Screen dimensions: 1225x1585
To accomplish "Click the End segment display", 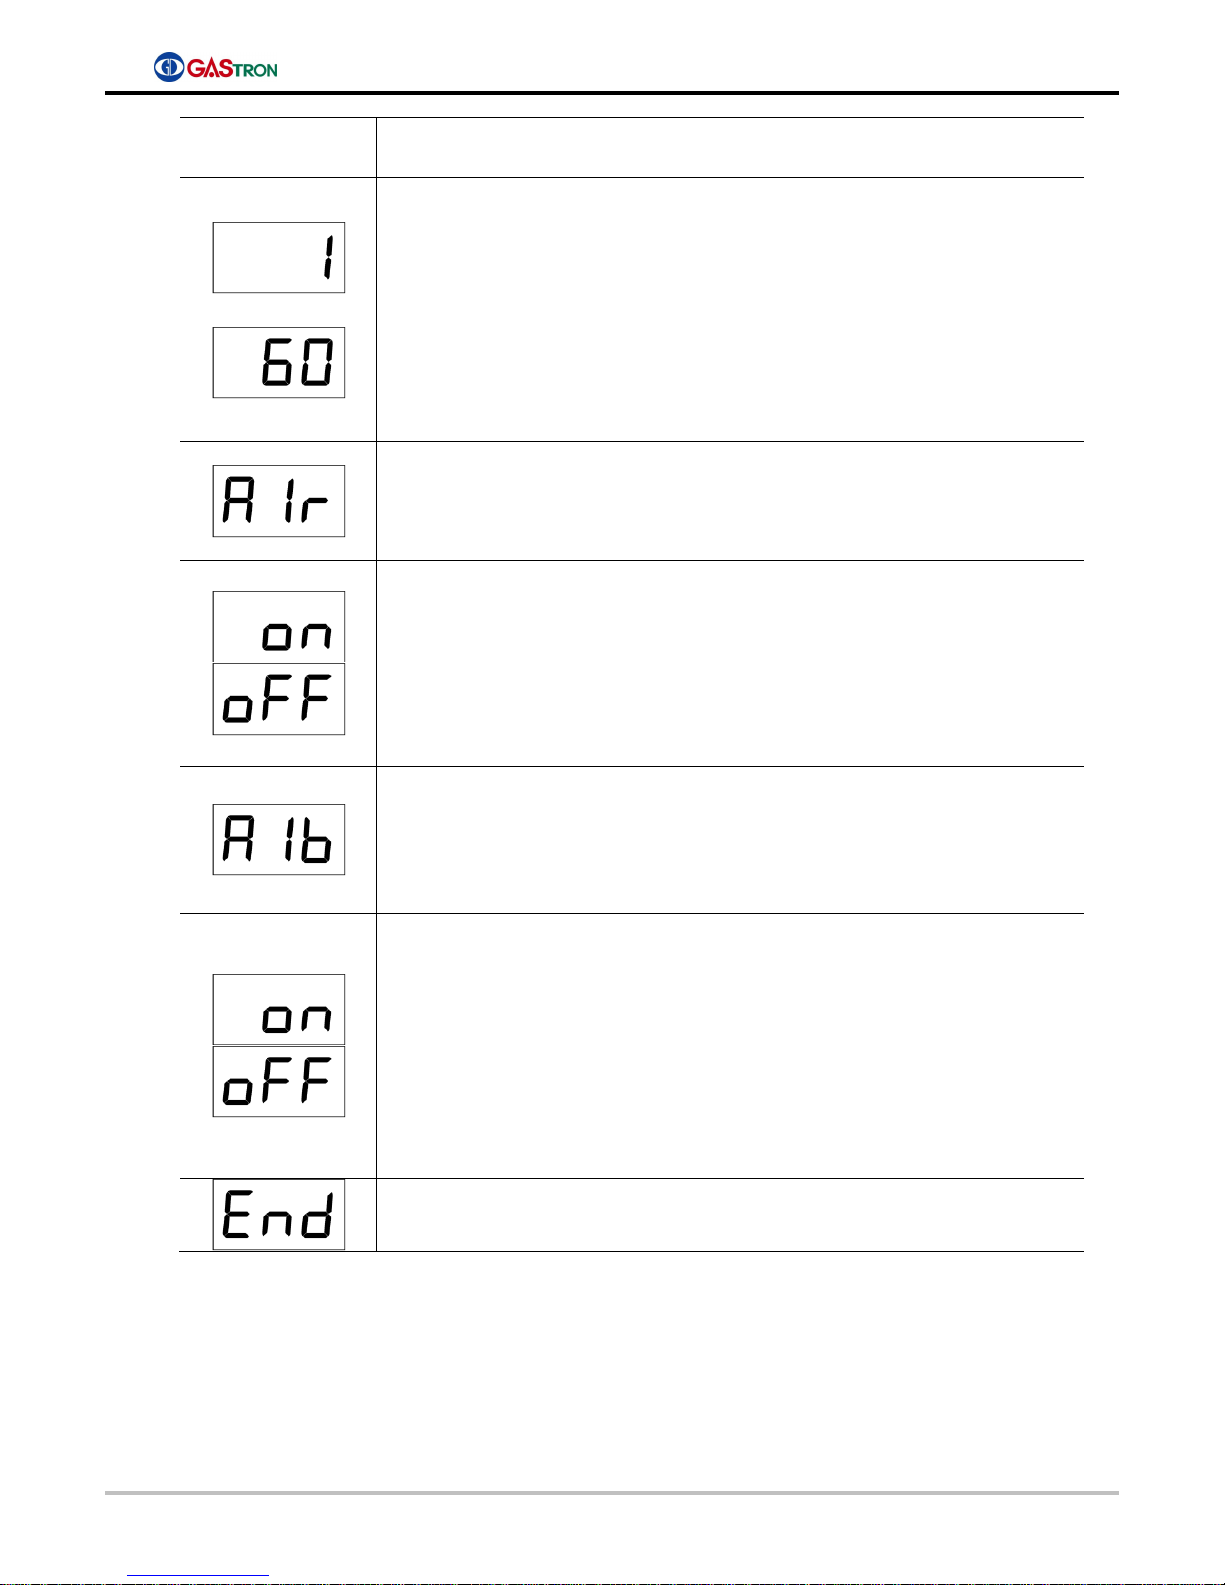I will [279, 1214].
